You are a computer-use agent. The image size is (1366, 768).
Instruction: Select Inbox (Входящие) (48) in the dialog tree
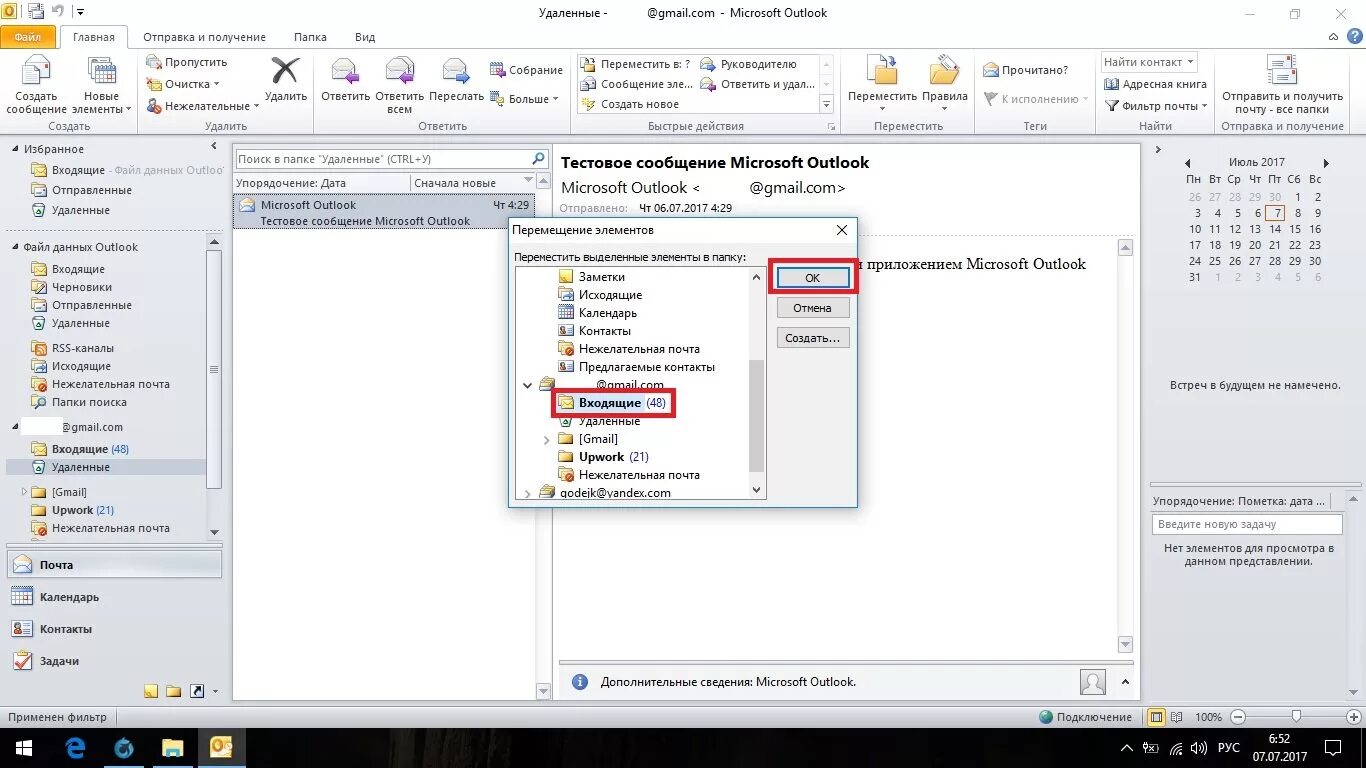(x=613, y=403)
